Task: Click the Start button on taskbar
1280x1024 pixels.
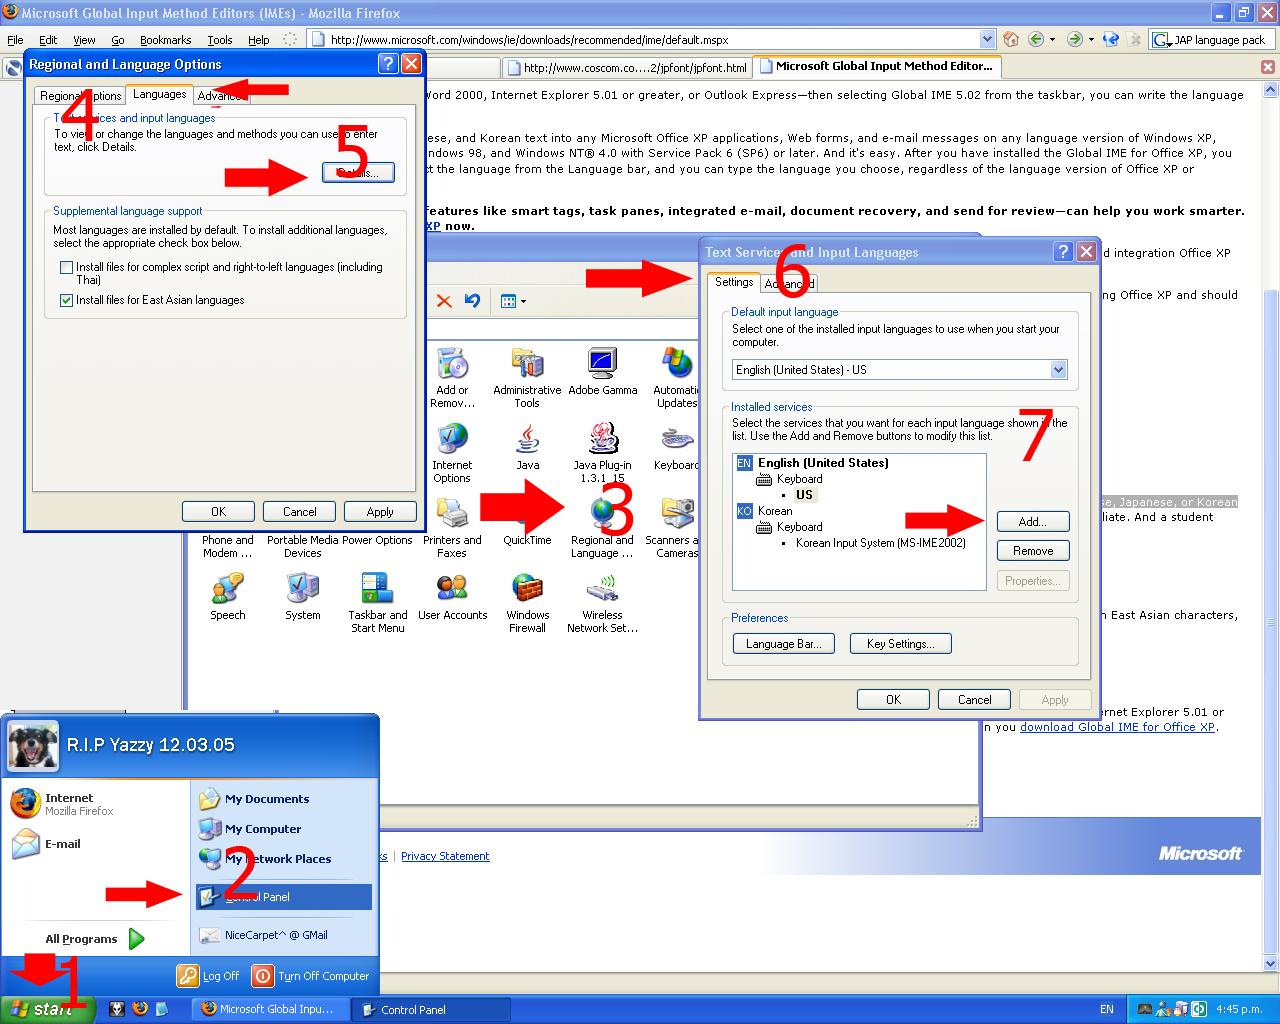Action: tap(47, 1009)
